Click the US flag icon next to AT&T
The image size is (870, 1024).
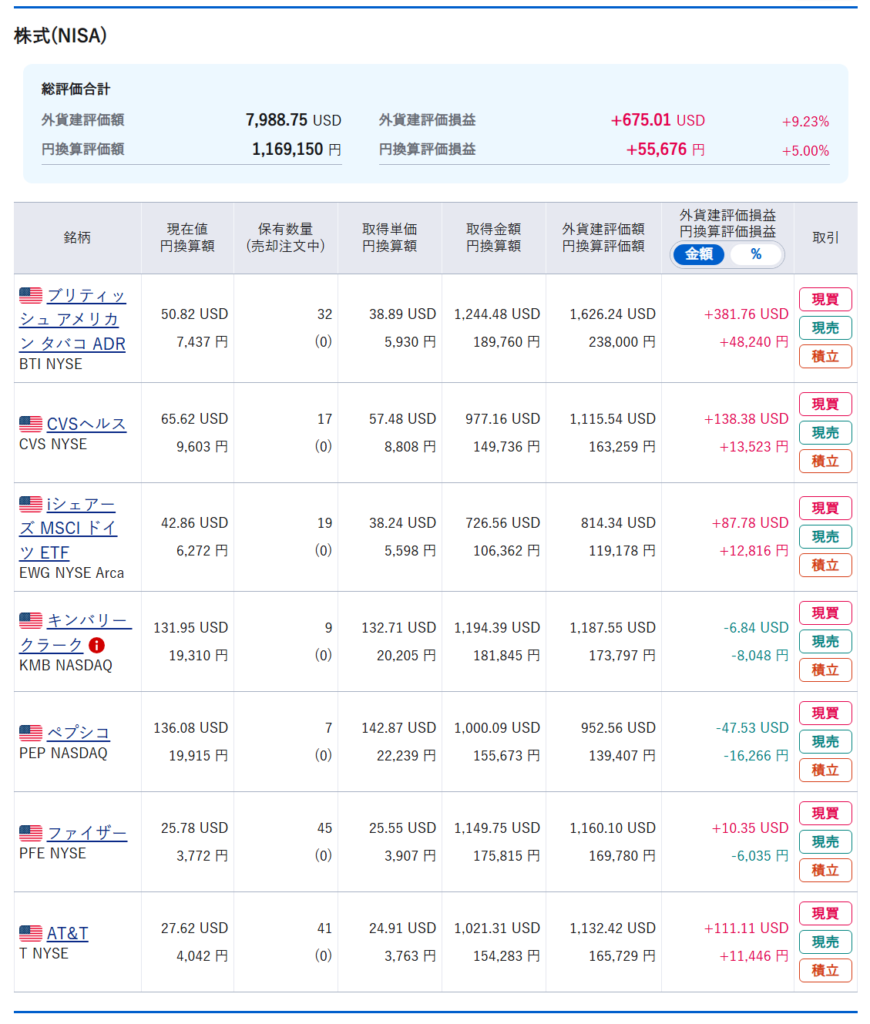pyautogui.click(x=31, y=933)
